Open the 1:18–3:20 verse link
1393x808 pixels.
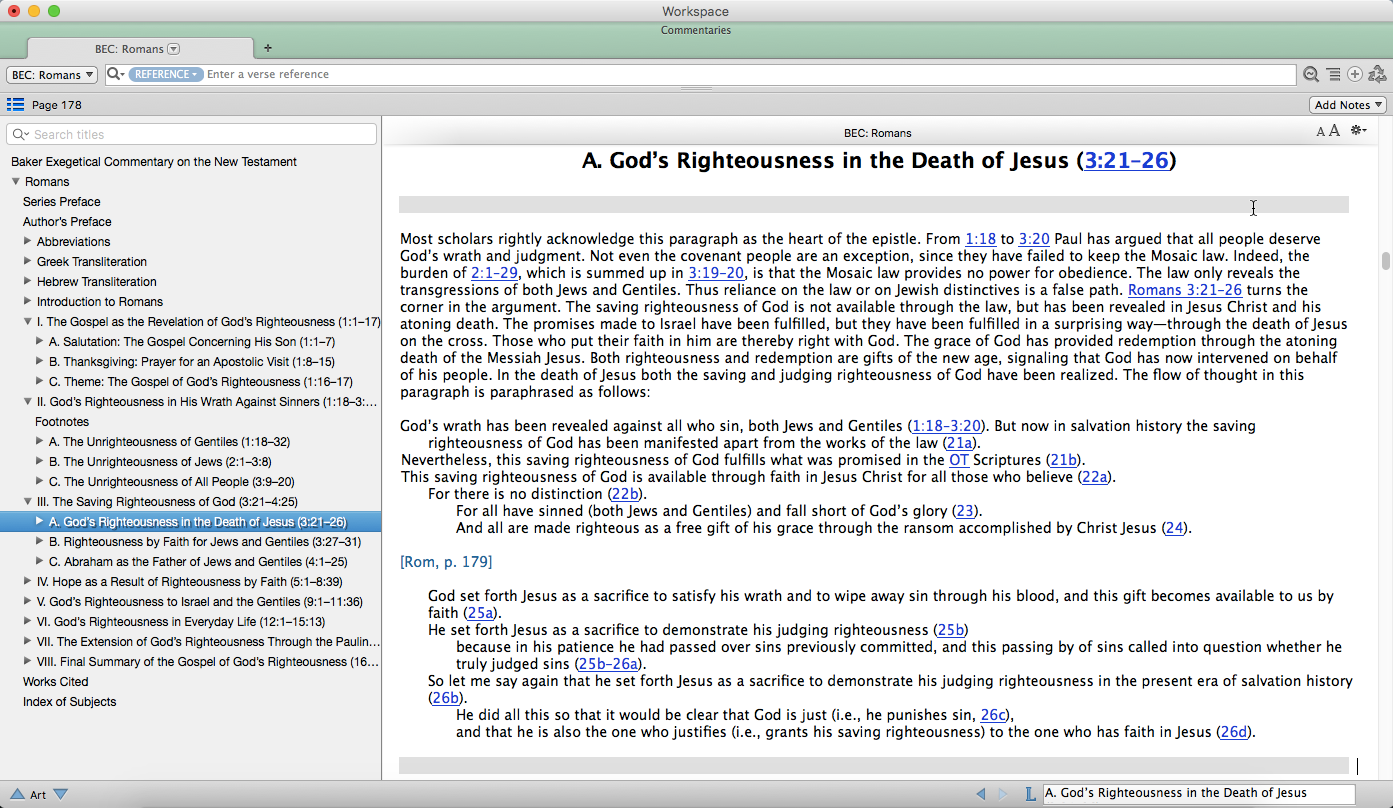(x=946, y=426)
